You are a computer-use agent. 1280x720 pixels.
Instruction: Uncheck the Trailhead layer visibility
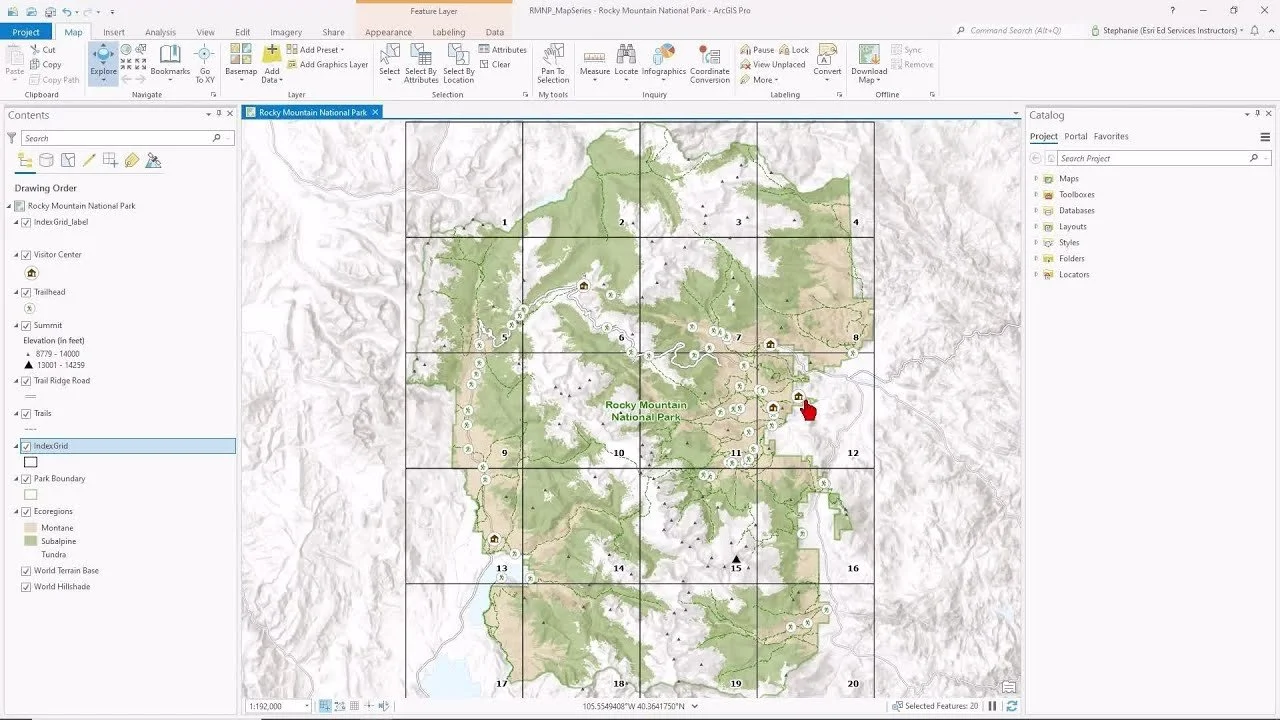pyautogui.click(x=27, y=291)
